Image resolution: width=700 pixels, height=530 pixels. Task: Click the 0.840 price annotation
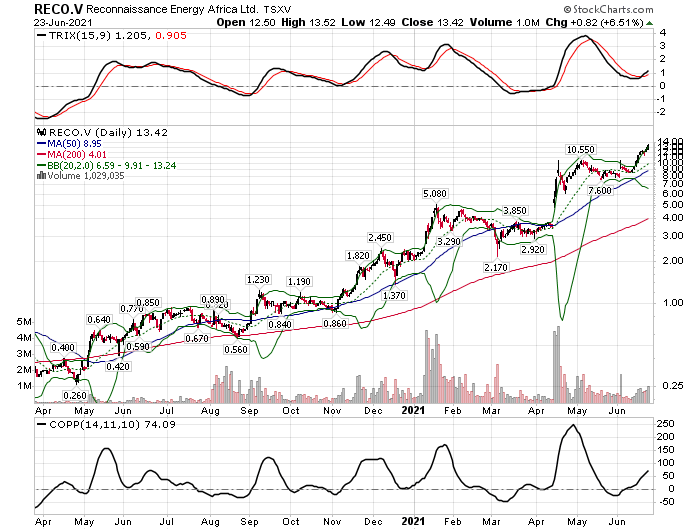280,325
